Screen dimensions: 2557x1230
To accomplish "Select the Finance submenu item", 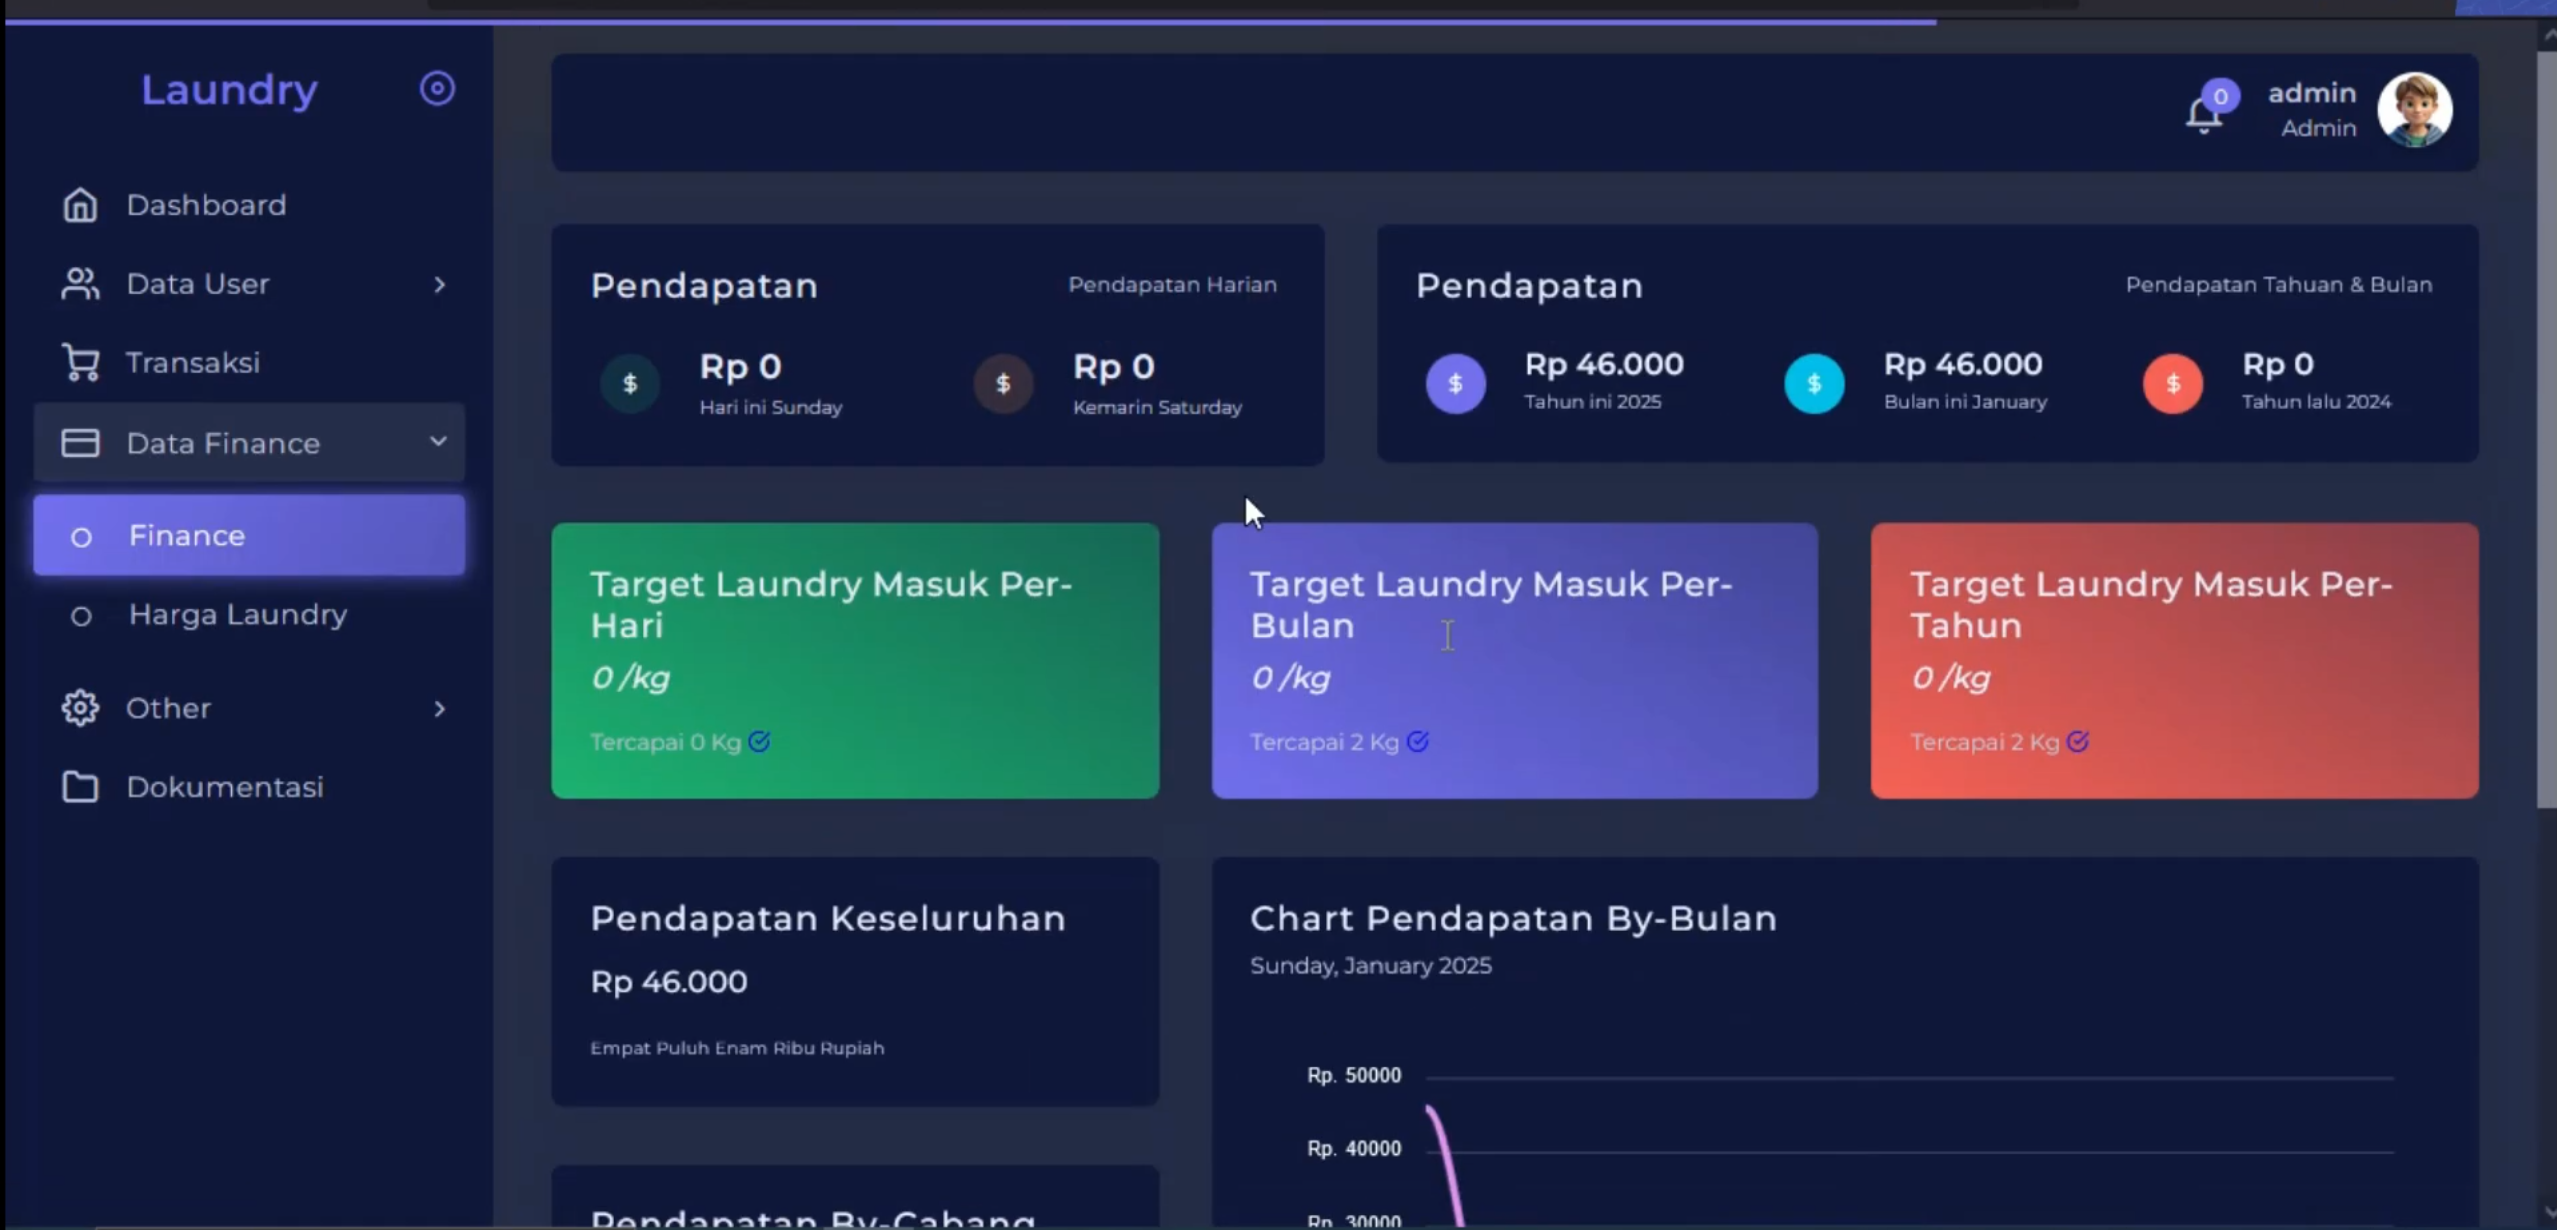I will coord(249,535).
